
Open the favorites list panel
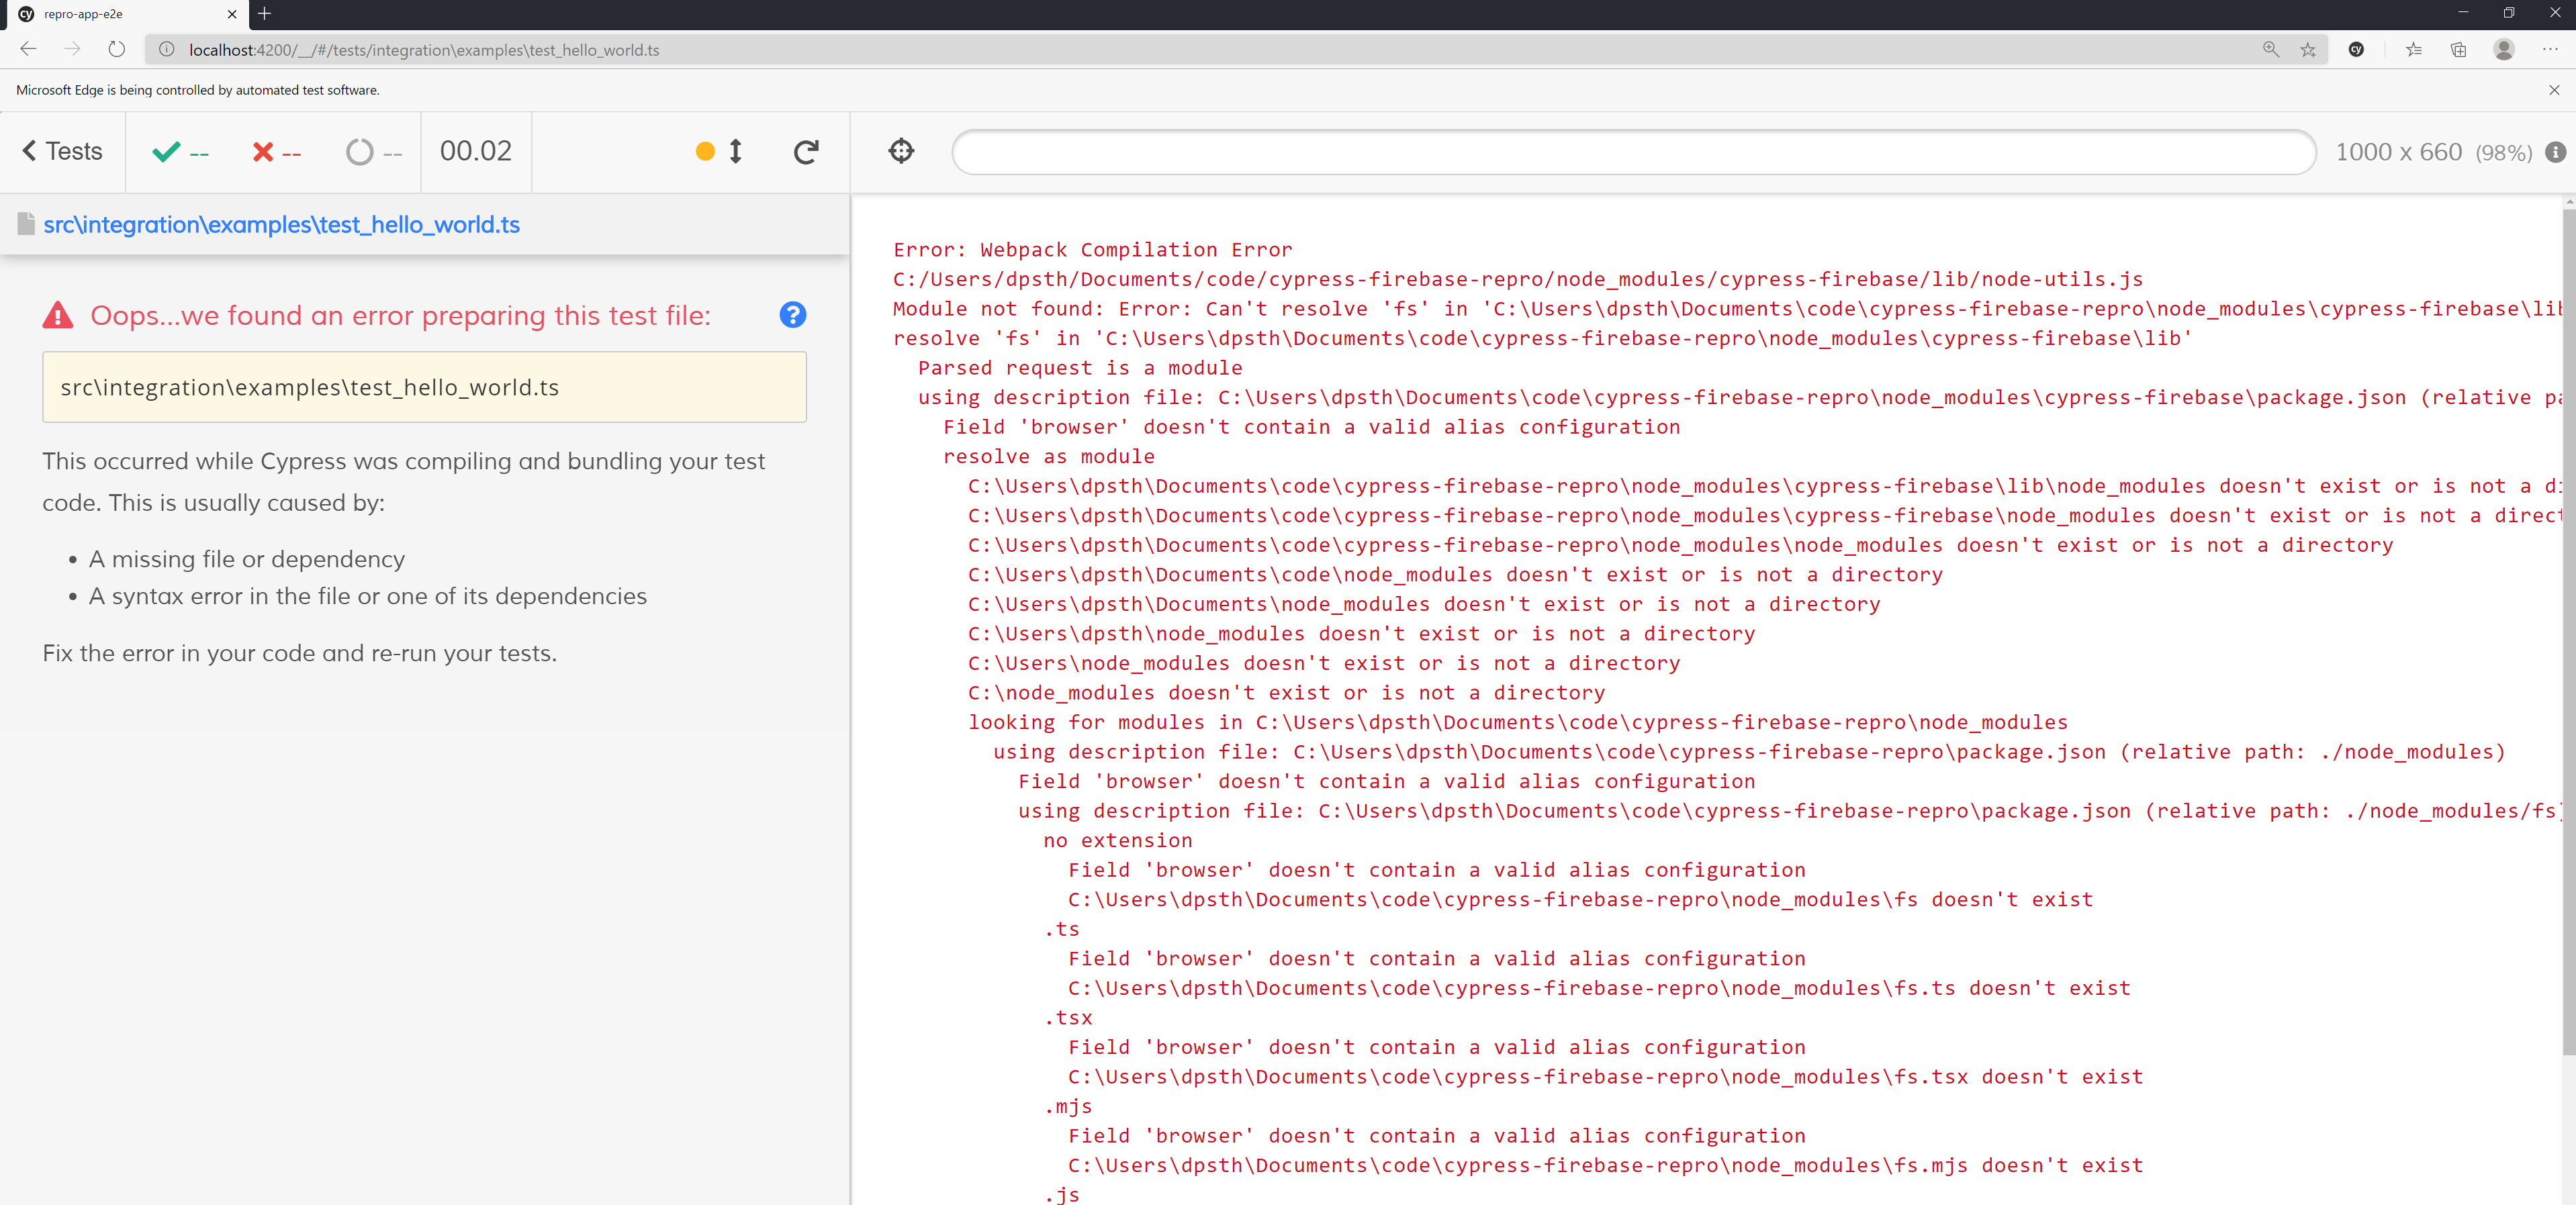coord(2414,49)
